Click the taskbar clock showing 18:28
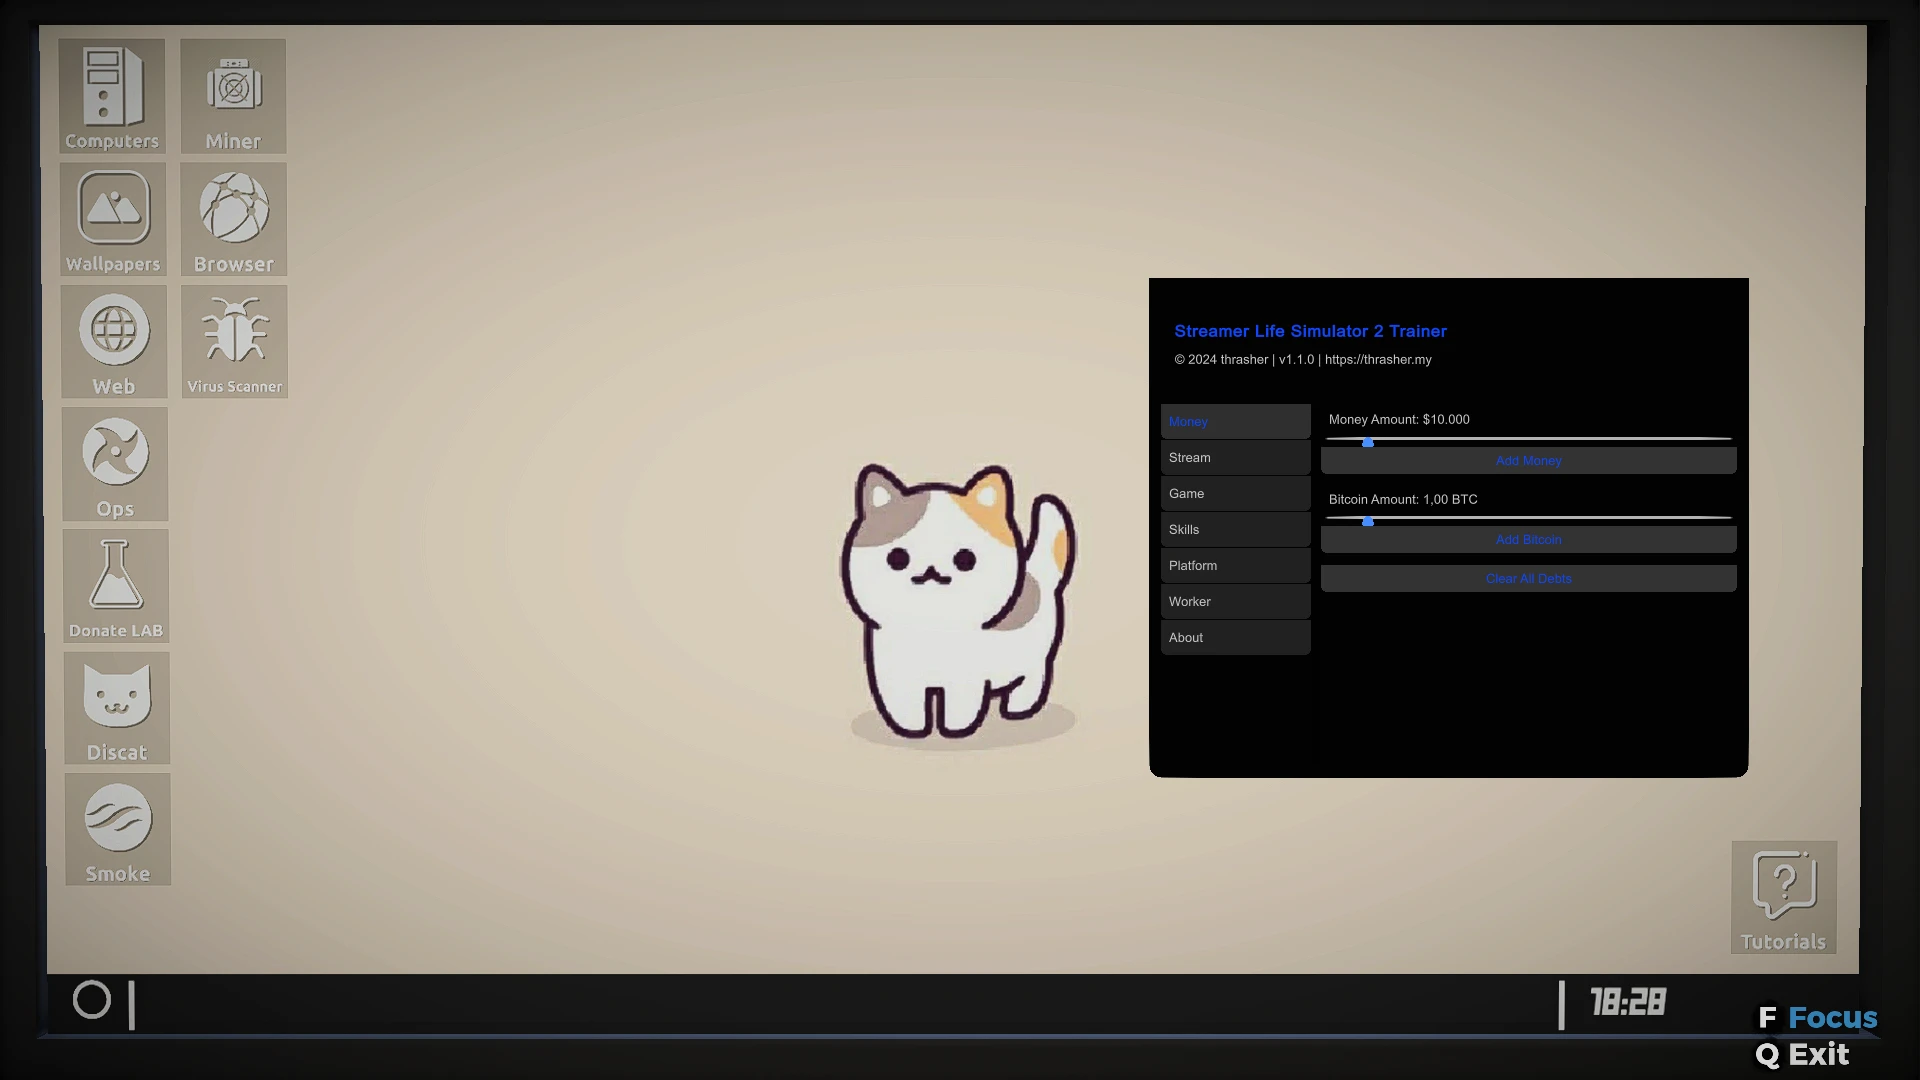 pos(1628,1002)
